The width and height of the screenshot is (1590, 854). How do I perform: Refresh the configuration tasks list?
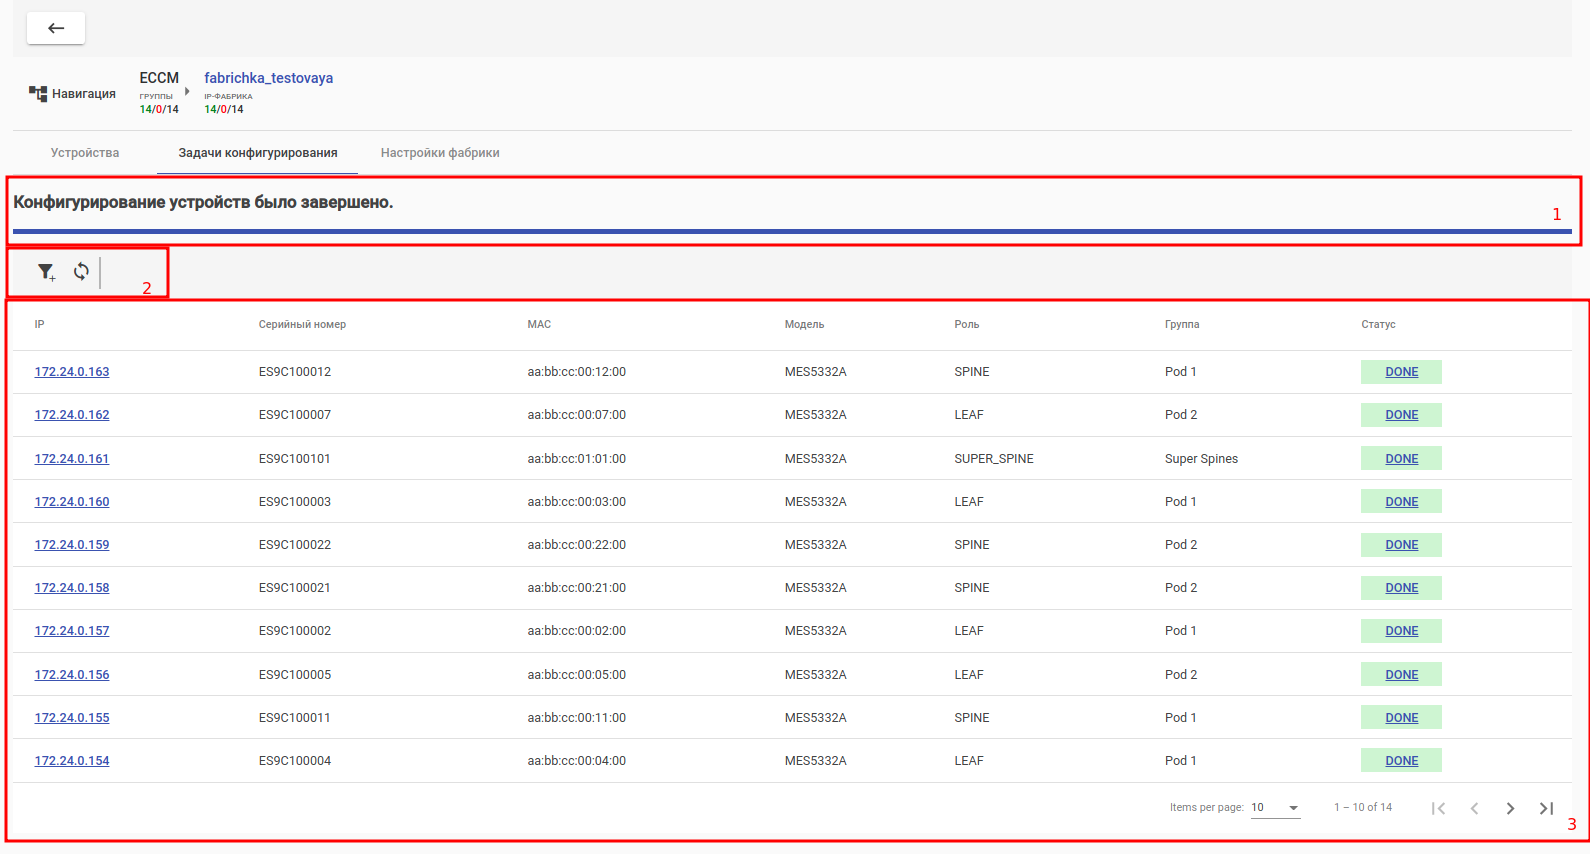81,271
